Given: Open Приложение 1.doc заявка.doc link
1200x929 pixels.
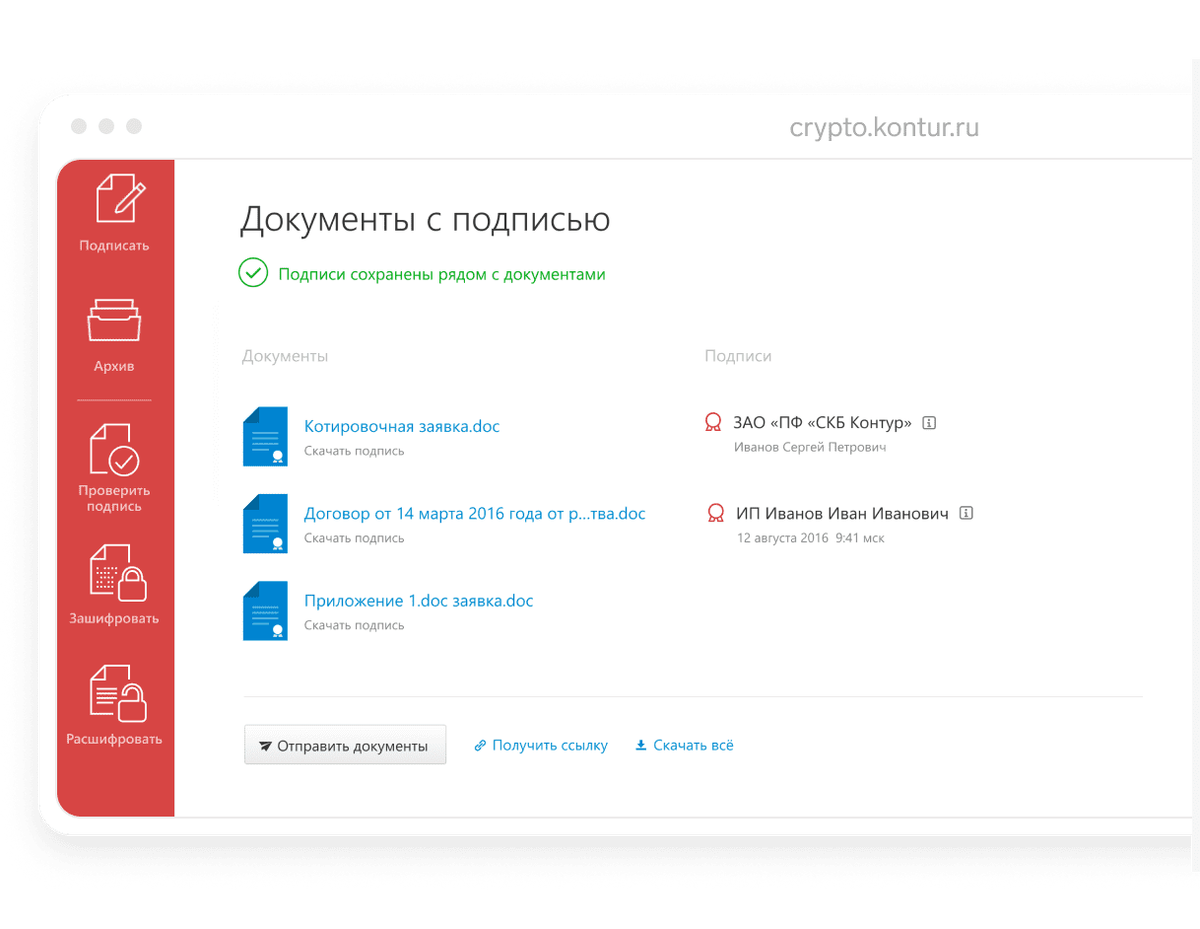Looking at the screenshot, I should coord(419,600).
